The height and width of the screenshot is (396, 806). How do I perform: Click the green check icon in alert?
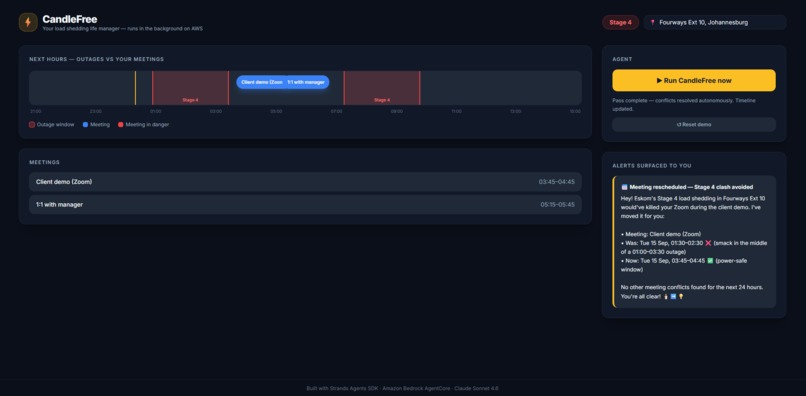710,261
